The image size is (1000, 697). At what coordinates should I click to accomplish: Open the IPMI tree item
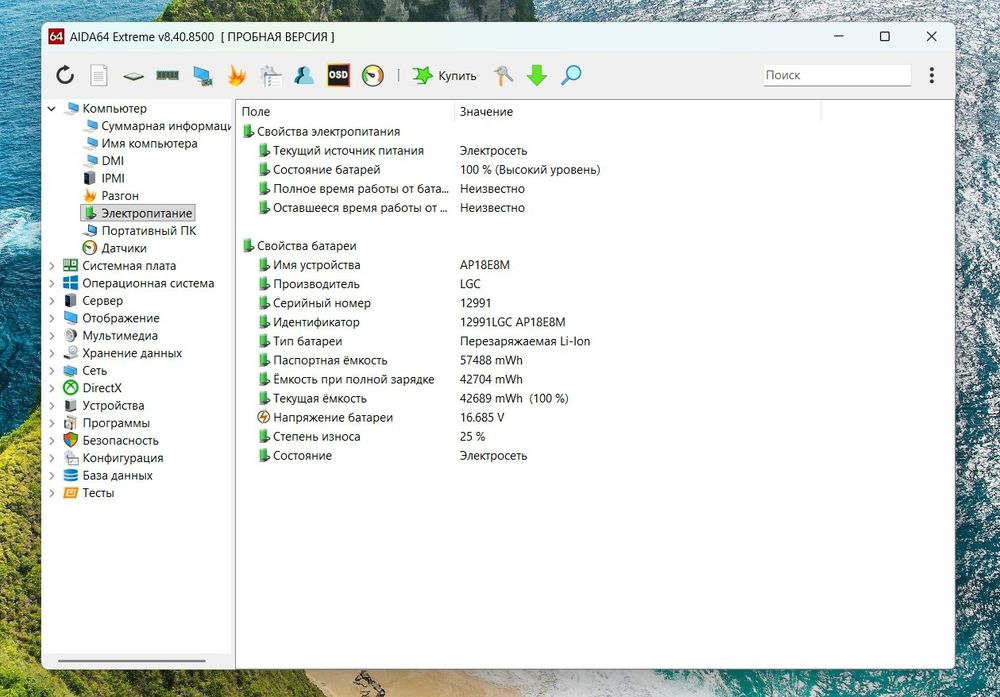[x=104, y=179]
